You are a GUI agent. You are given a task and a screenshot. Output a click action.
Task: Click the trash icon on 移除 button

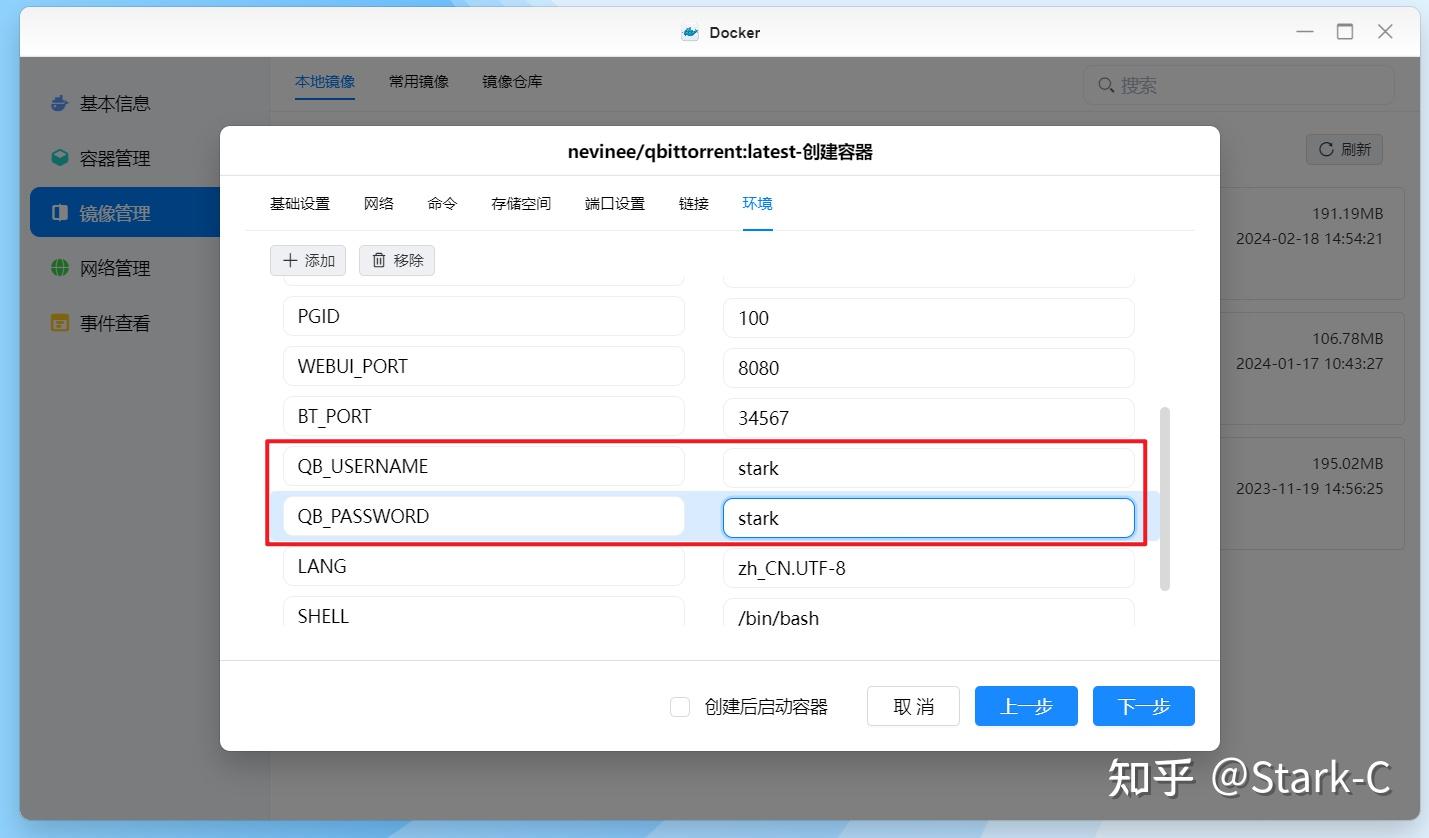pyautogui.click(x=381, y=260)
